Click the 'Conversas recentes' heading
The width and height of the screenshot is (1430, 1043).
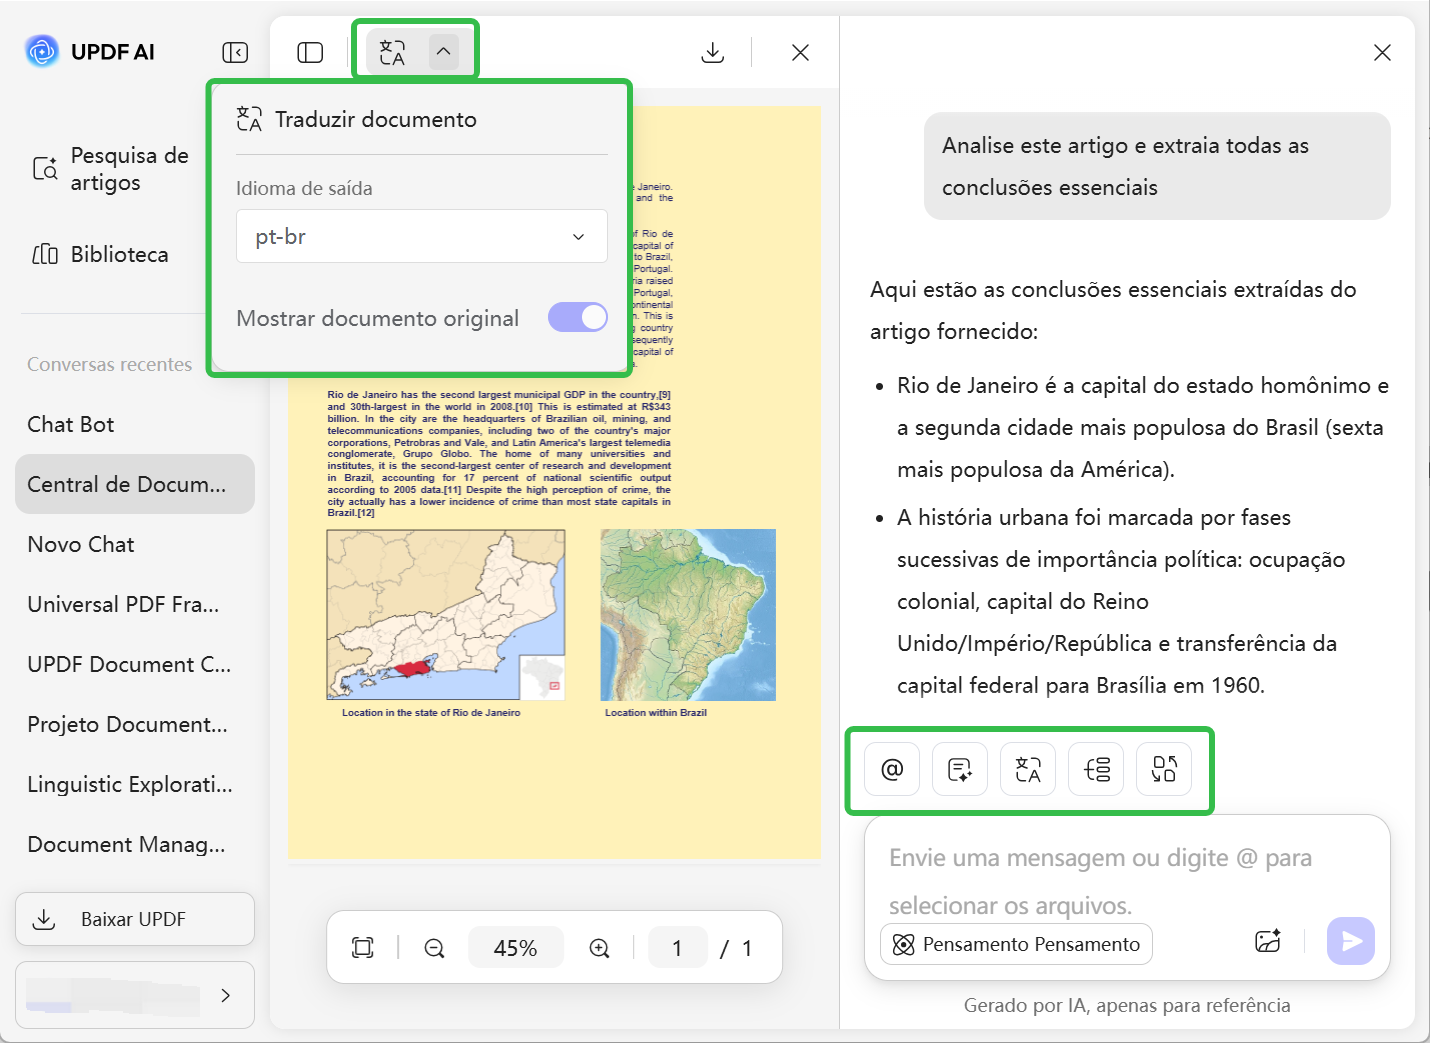pos(110,364)
